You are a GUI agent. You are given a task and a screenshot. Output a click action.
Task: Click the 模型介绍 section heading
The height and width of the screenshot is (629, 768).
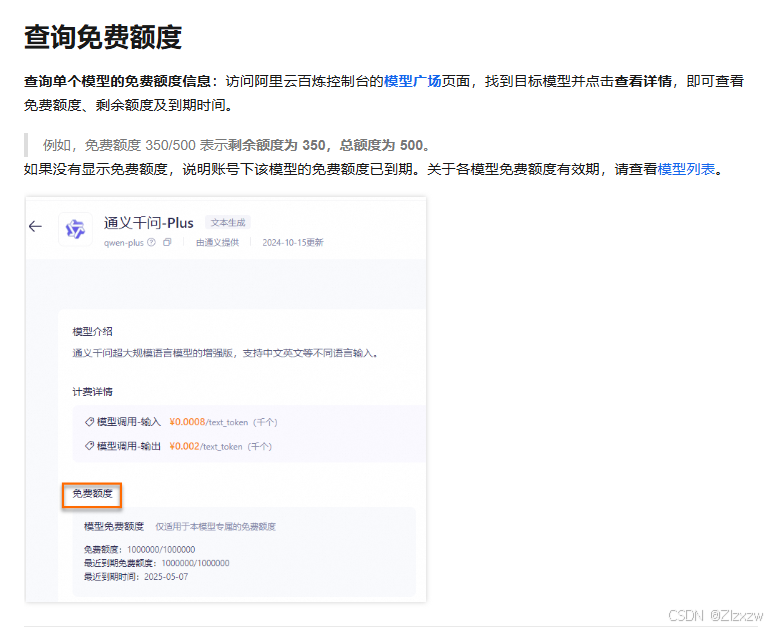point(93,332)
